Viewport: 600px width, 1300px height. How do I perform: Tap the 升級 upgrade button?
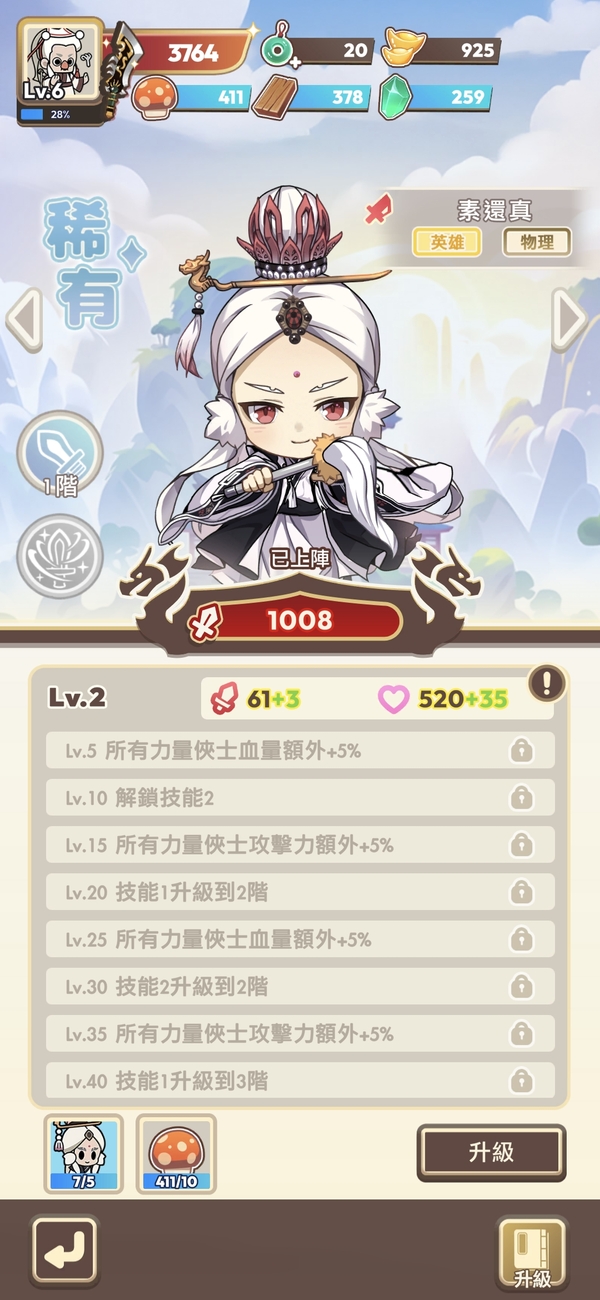[491, 1152]
